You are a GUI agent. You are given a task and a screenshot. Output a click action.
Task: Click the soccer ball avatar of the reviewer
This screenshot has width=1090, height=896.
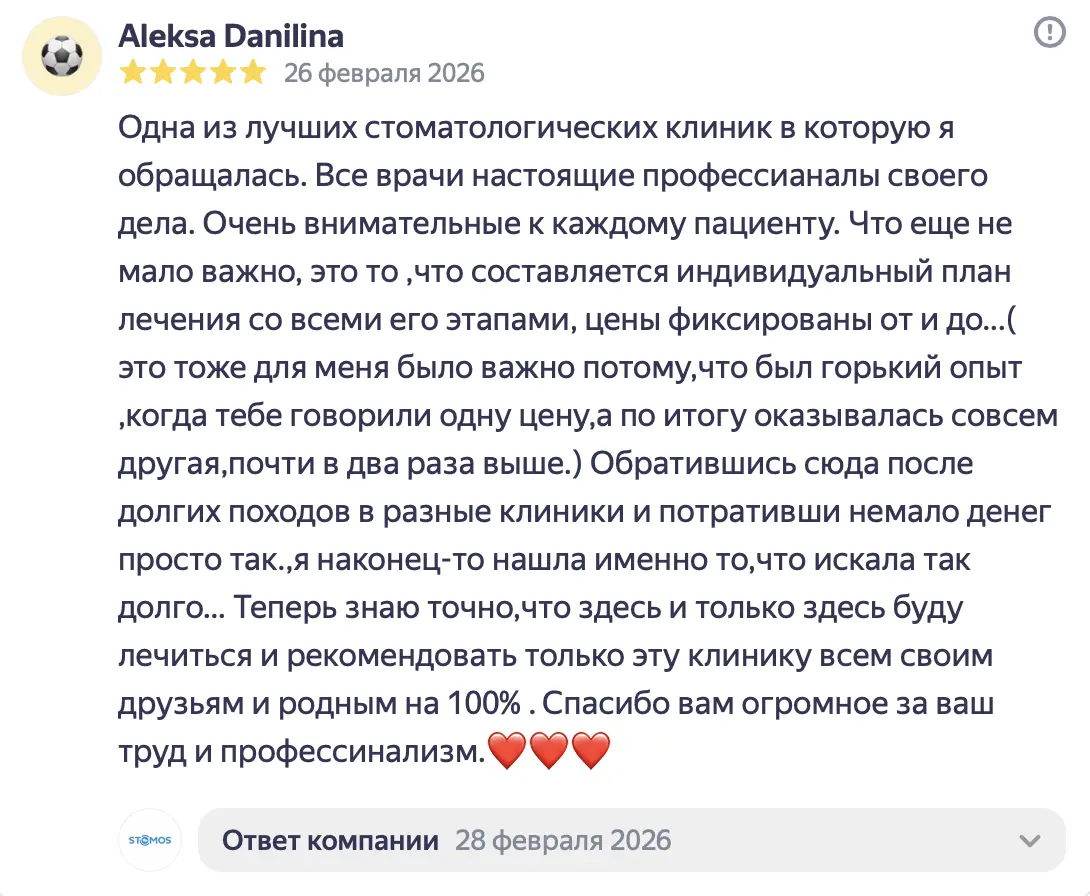pyautogui.click(x=62, y=56)
